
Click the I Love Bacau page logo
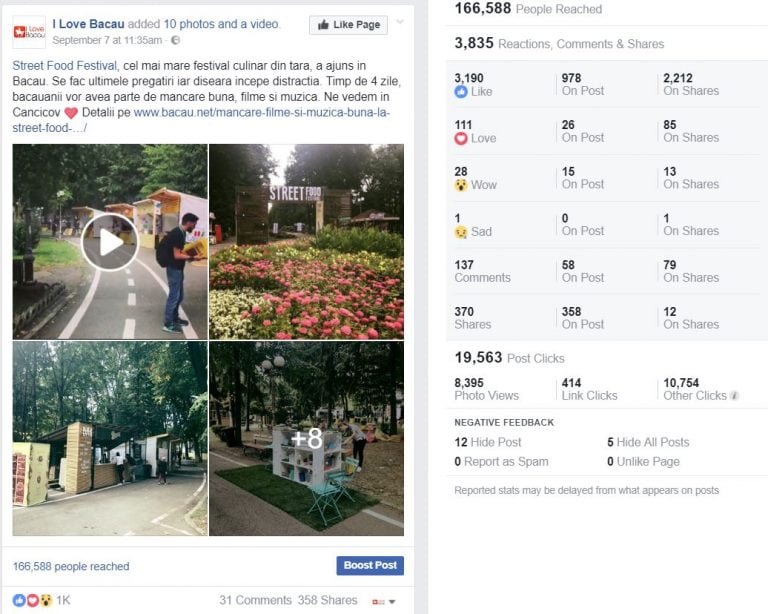[x=29, y=32]
